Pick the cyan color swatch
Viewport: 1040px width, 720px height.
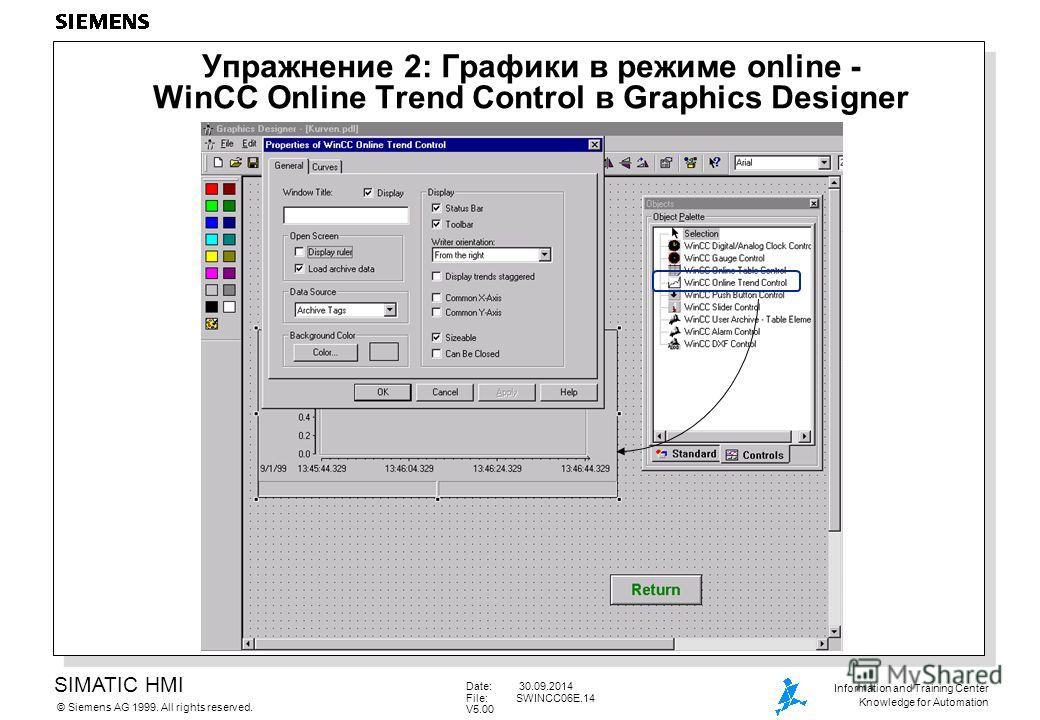(x=212, y=239)
